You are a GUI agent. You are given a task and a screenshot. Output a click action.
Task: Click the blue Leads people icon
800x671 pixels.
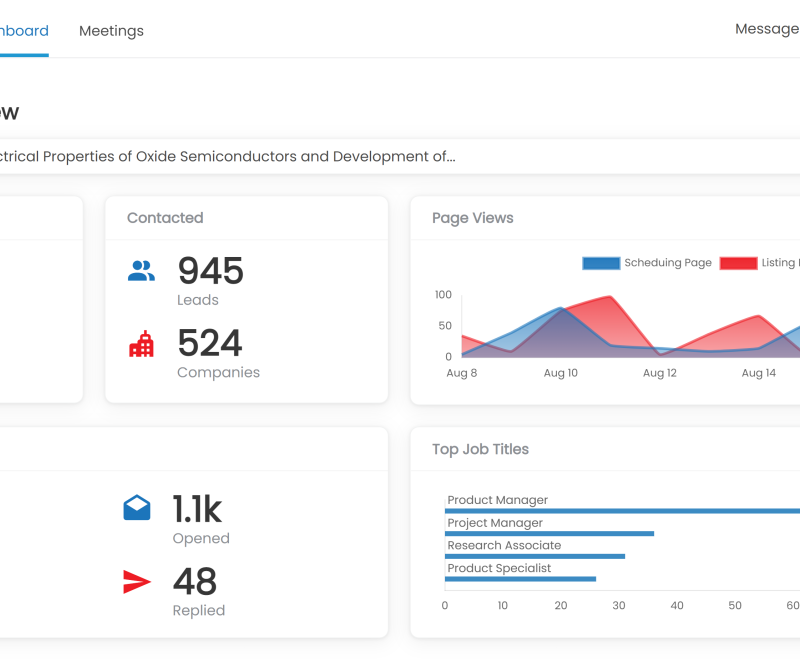point(142,271)
